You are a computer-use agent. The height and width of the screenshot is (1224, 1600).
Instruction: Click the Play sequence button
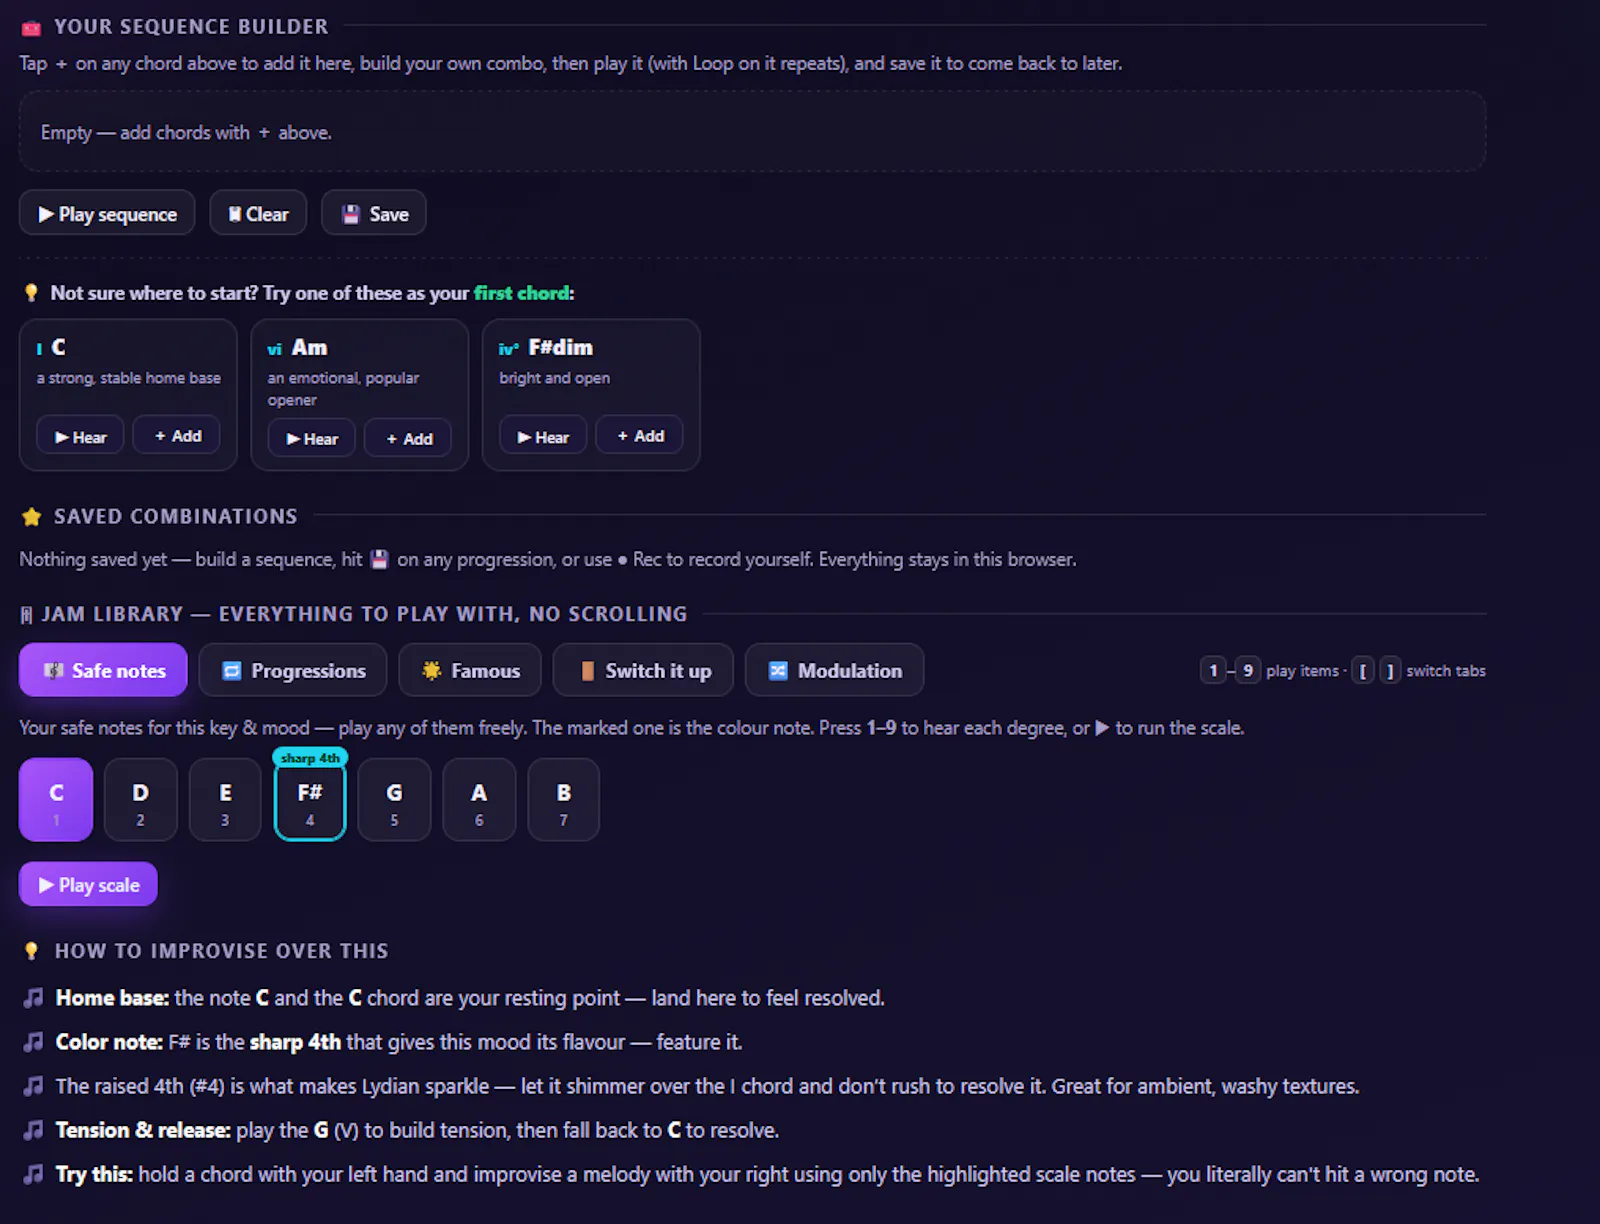107,213
